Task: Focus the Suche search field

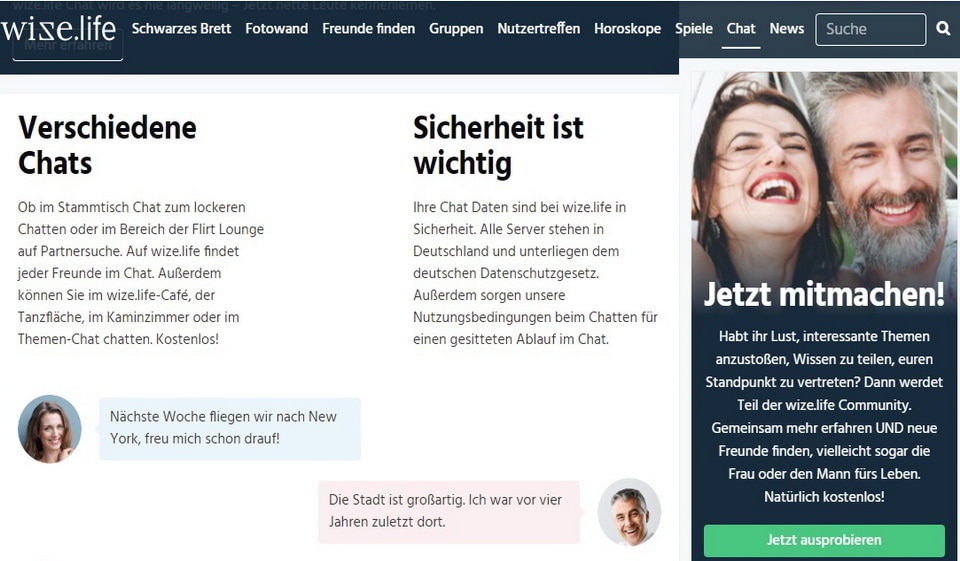Action: point(870,30)
